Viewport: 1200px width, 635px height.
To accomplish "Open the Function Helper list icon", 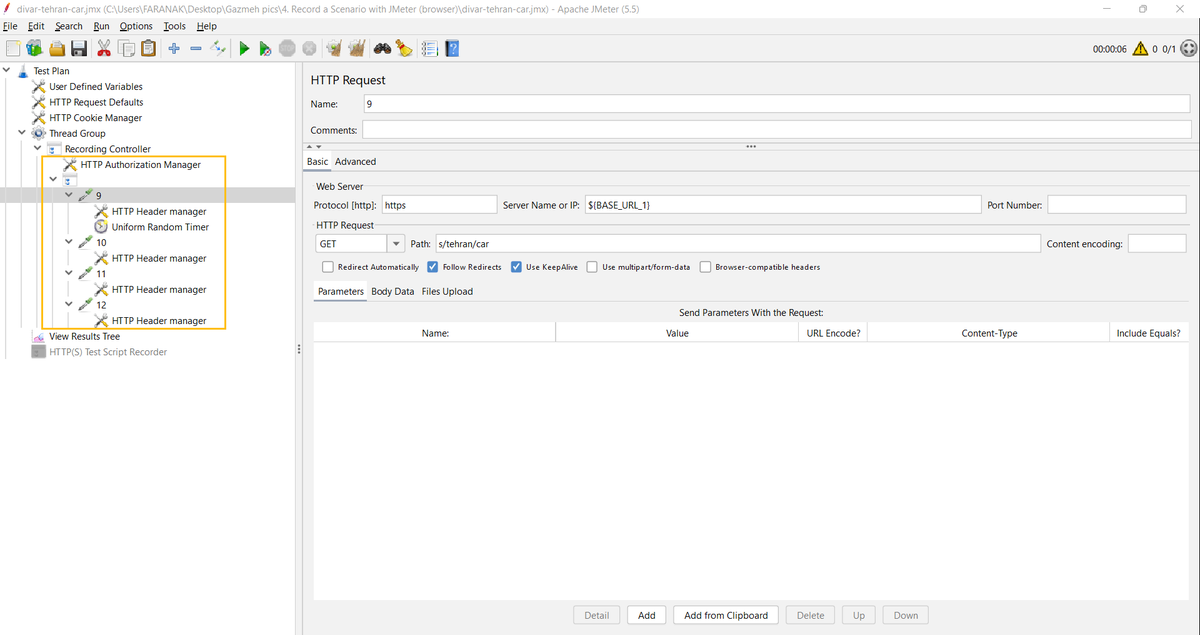I will (430, 48).
